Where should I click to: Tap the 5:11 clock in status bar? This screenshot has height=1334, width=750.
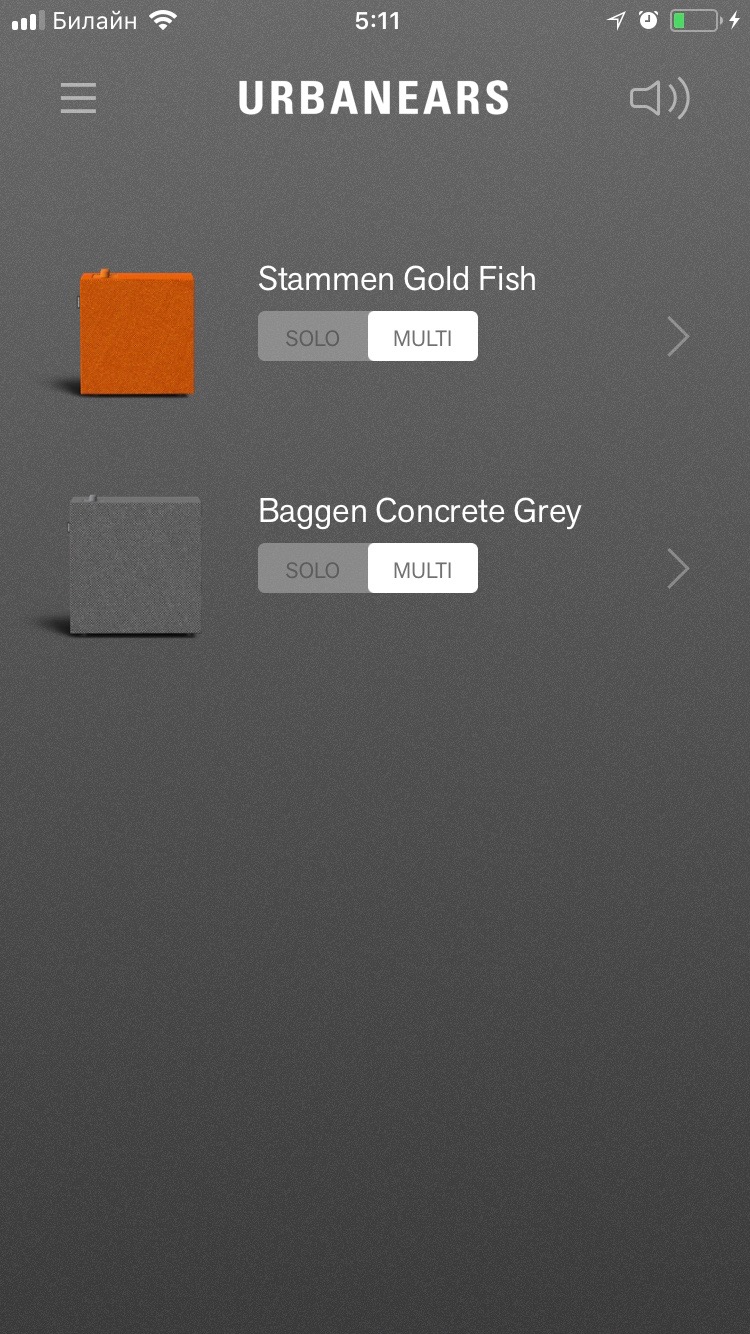(377, 20)
